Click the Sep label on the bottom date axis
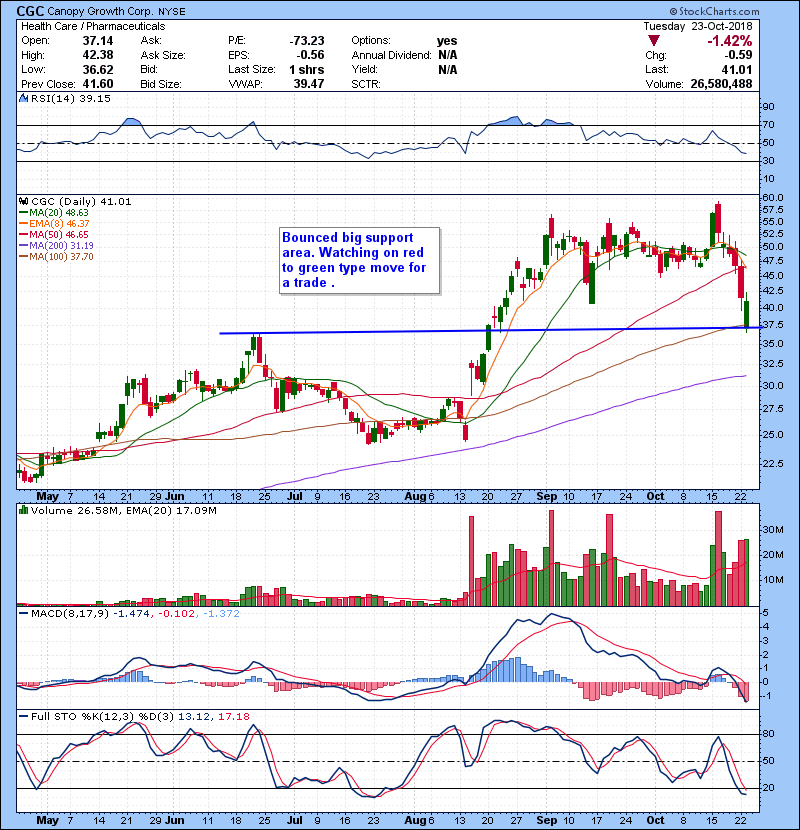 tap(546, 820)
